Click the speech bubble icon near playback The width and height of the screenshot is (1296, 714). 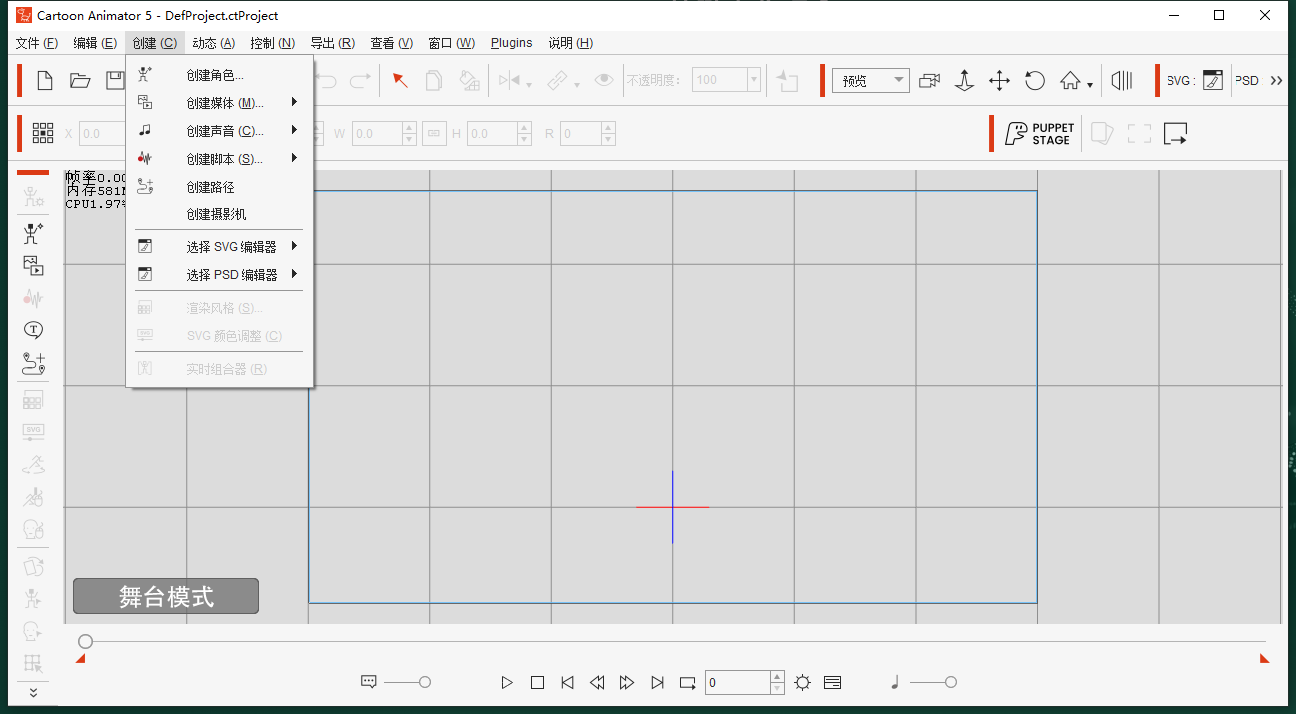369,682
